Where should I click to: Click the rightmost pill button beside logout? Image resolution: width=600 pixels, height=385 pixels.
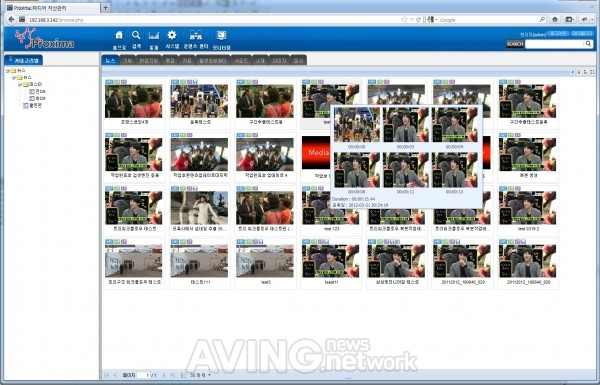(x=582, y=34)
